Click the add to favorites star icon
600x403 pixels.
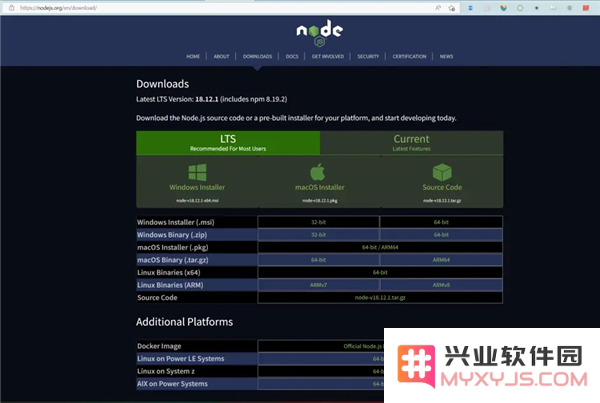click(452, 8)
